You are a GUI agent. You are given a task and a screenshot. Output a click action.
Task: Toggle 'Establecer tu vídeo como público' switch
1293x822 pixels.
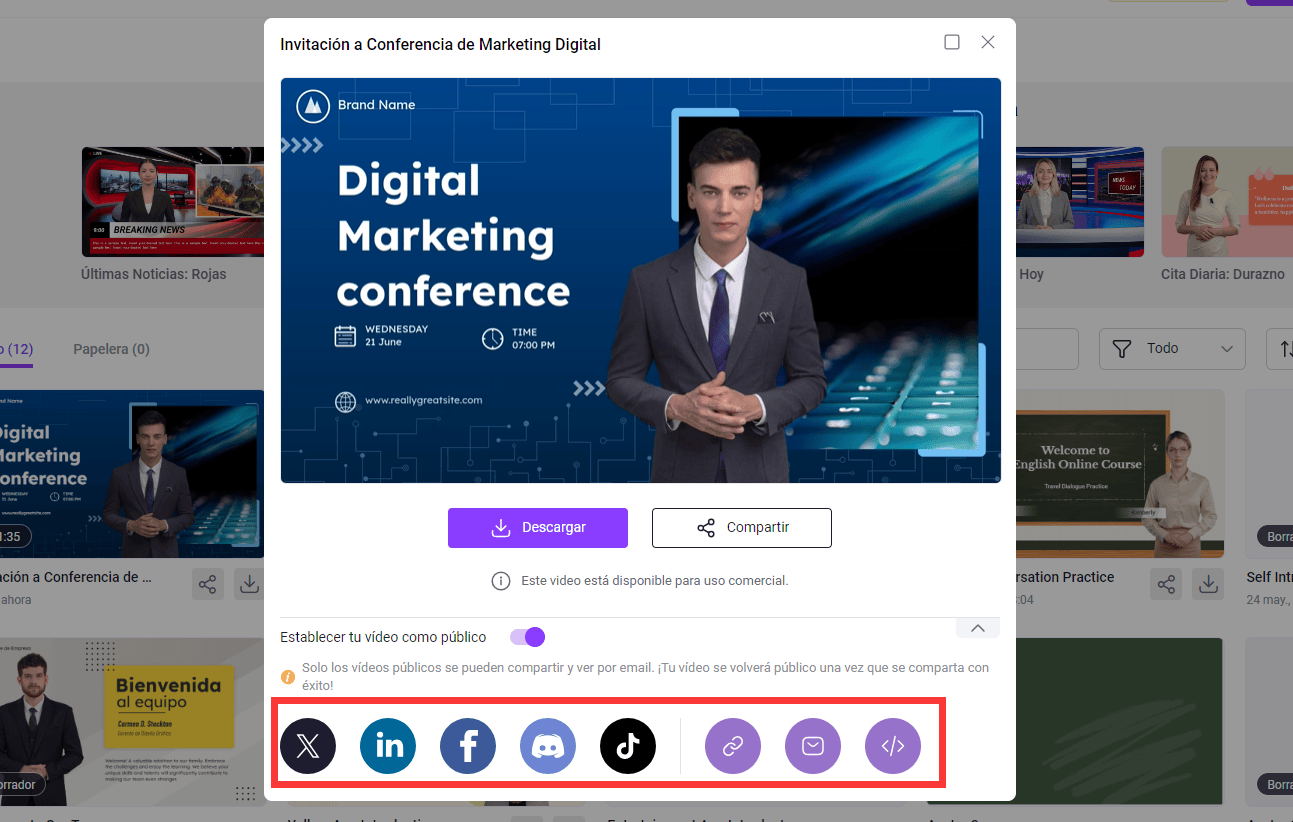click(x=527, y=637)
